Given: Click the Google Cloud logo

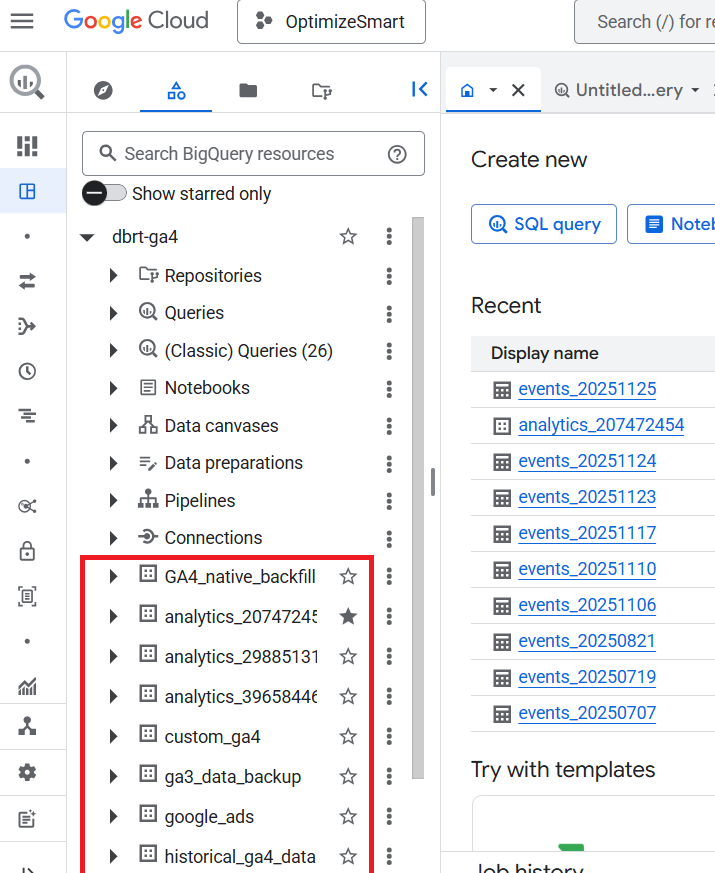Looking at the screenshot, I should point(136,21).
